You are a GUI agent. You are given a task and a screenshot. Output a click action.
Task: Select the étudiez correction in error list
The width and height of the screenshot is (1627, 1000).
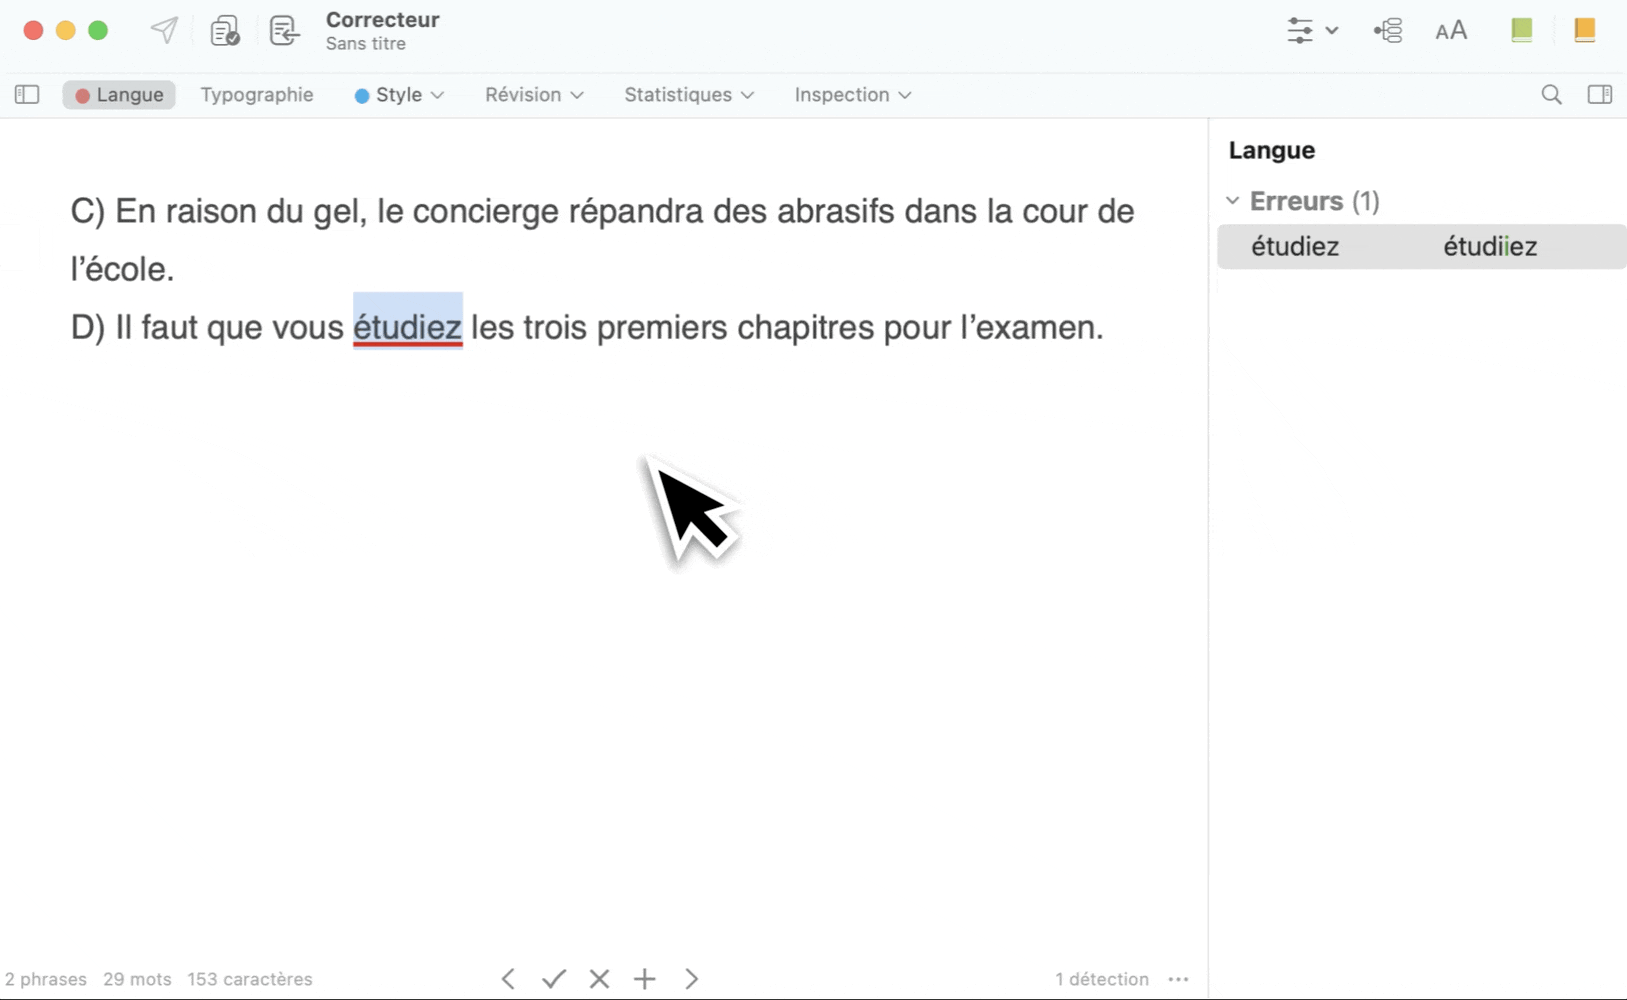(x=1420, y=247)
